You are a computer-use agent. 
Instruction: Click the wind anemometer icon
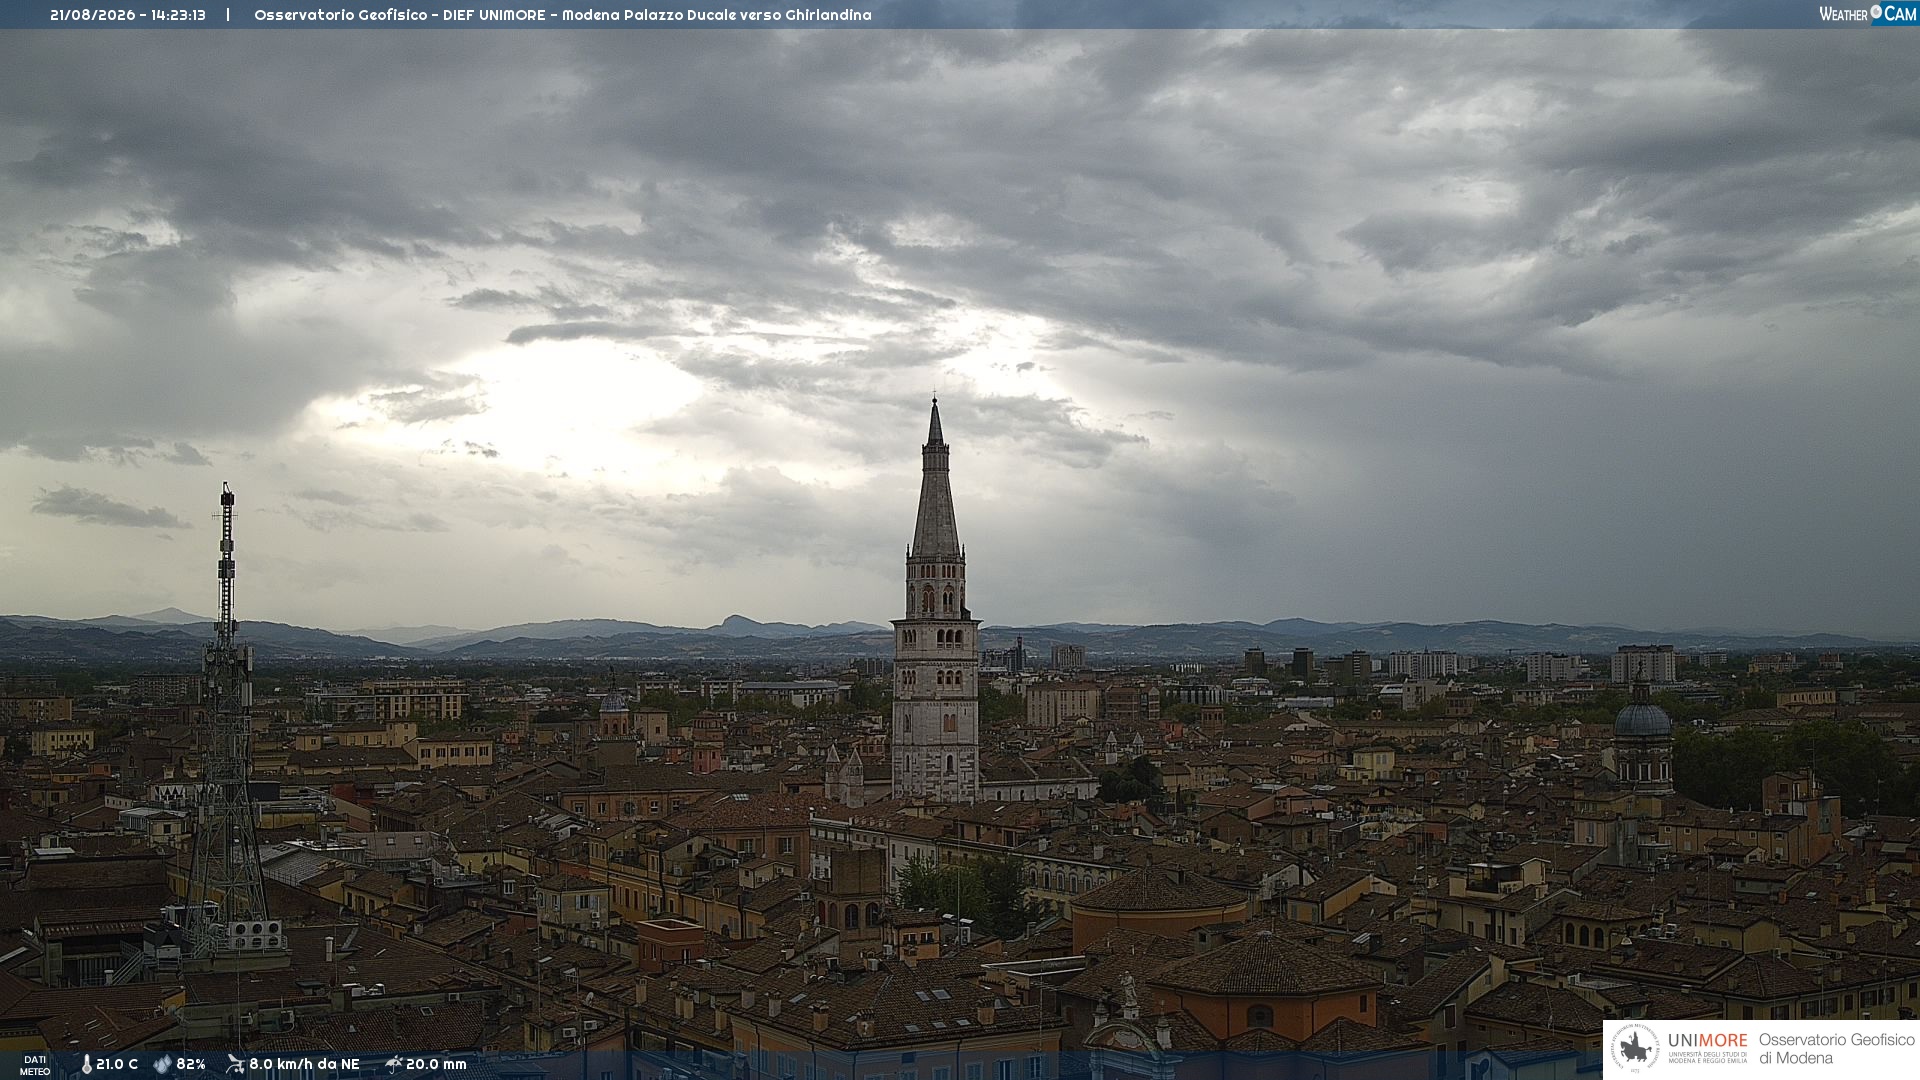click(235, 1064)
